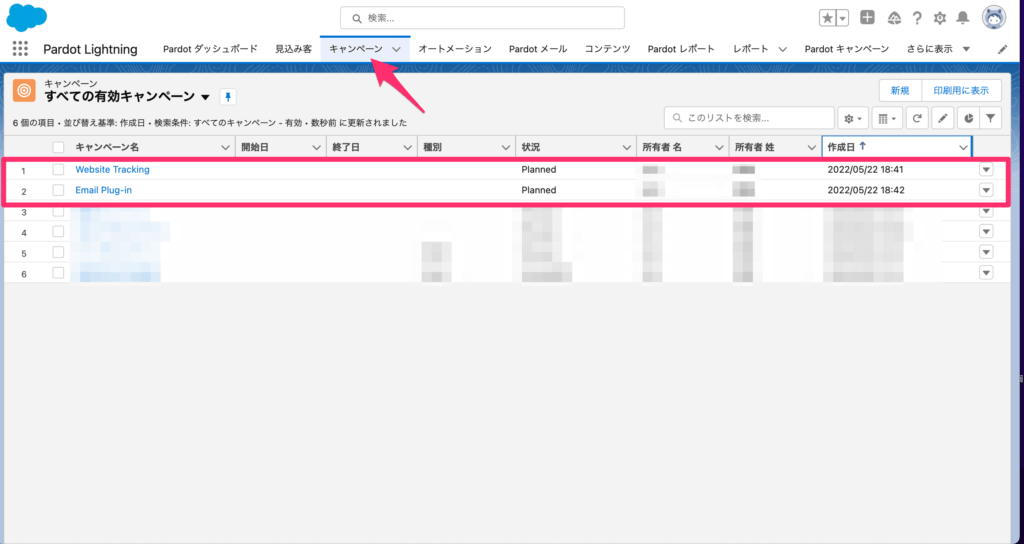Expand the レポート tab chevron
This screenshot has height=544, width=1024.
click(x=782, y=50)
